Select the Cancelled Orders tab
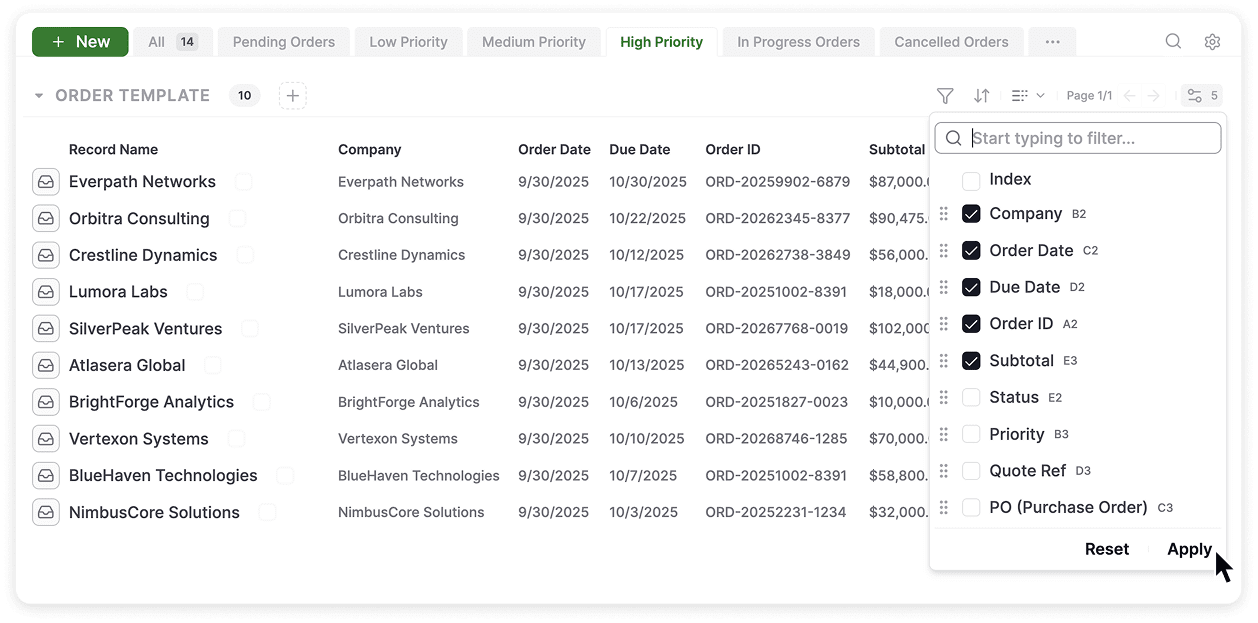This screenshot has width=1258, height=623. tap(951, 42)
